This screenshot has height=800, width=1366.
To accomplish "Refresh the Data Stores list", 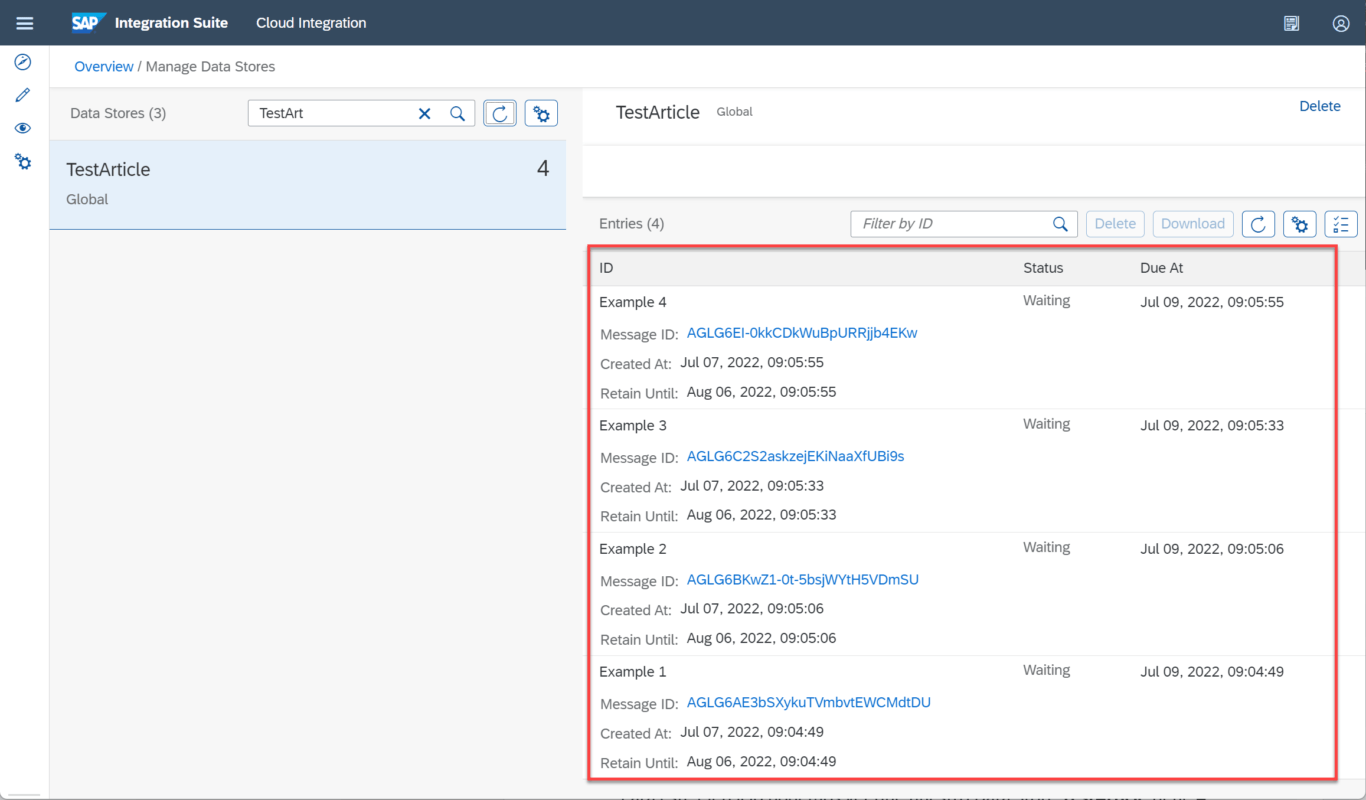I will tap(500, 114).
